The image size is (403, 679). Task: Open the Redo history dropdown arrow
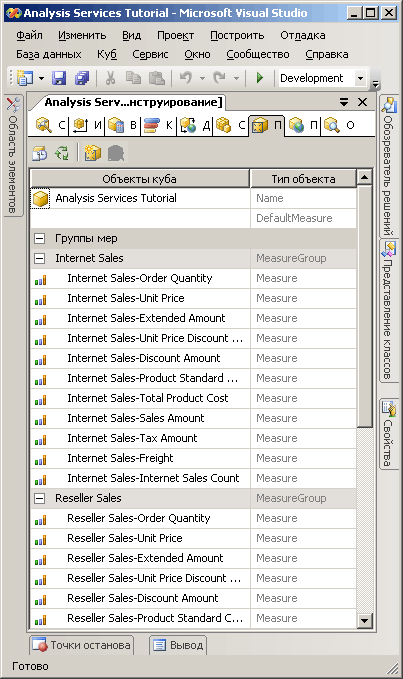coord(236,78)
